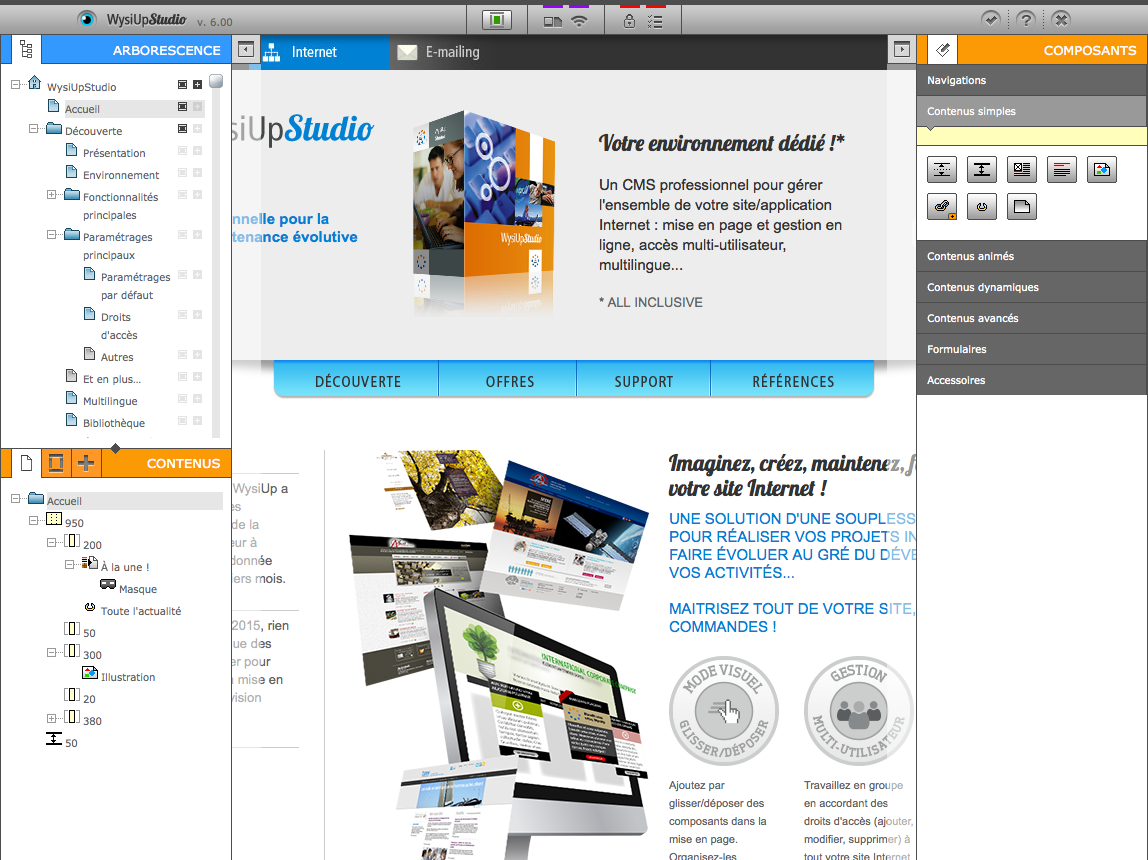The image size is (1148, 860).
Task: Select the illustration shapes component icon
Action: click(1102, 170)
